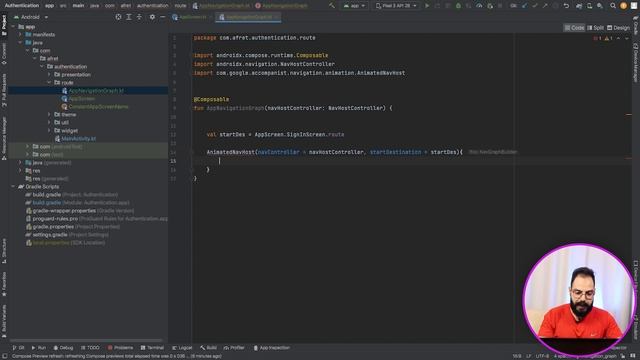Viewport: 640px width, 360px height.
Task: Open the App Inspection tool window
Action: 271,348
